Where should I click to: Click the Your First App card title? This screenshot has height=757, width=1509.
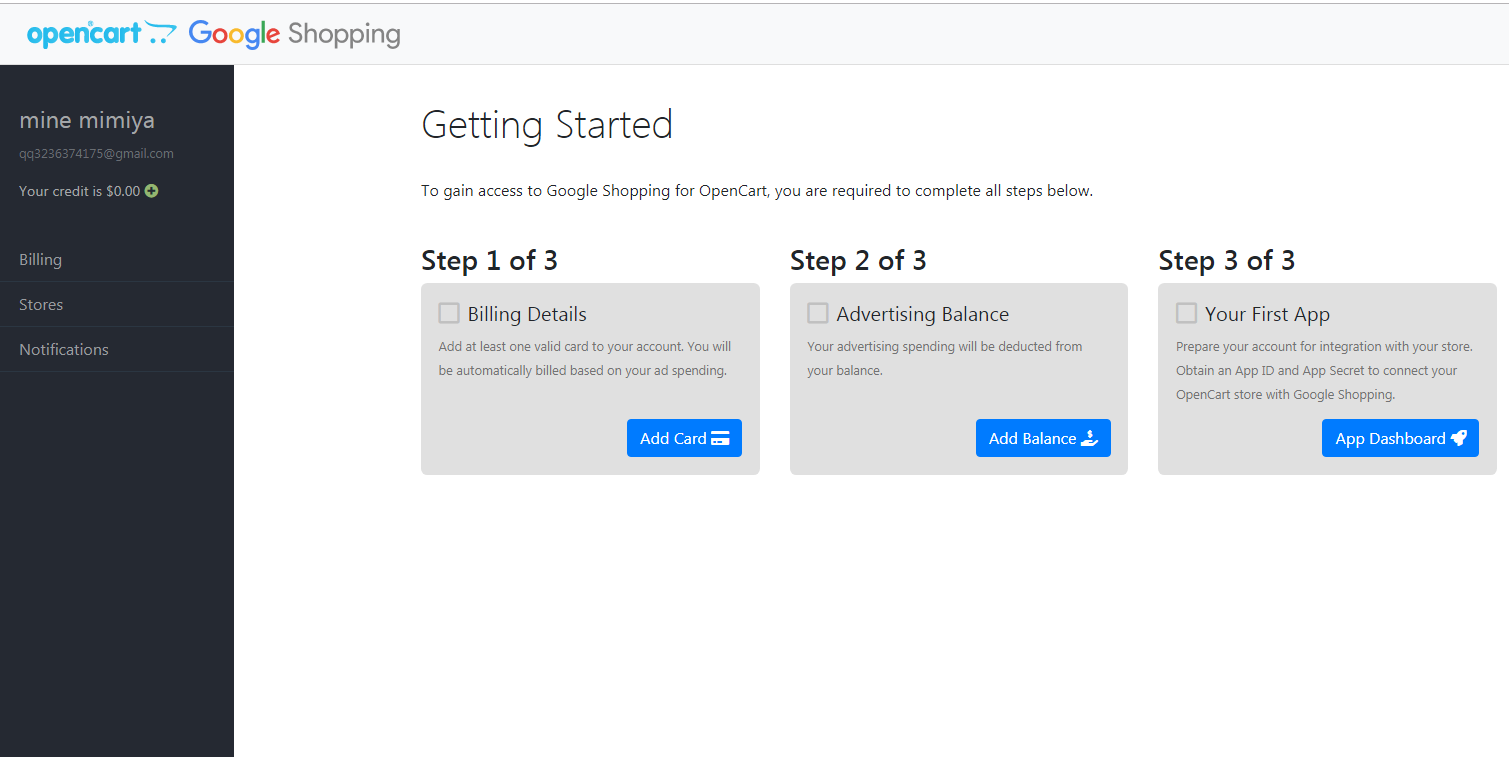click(x=1267, y=314)
